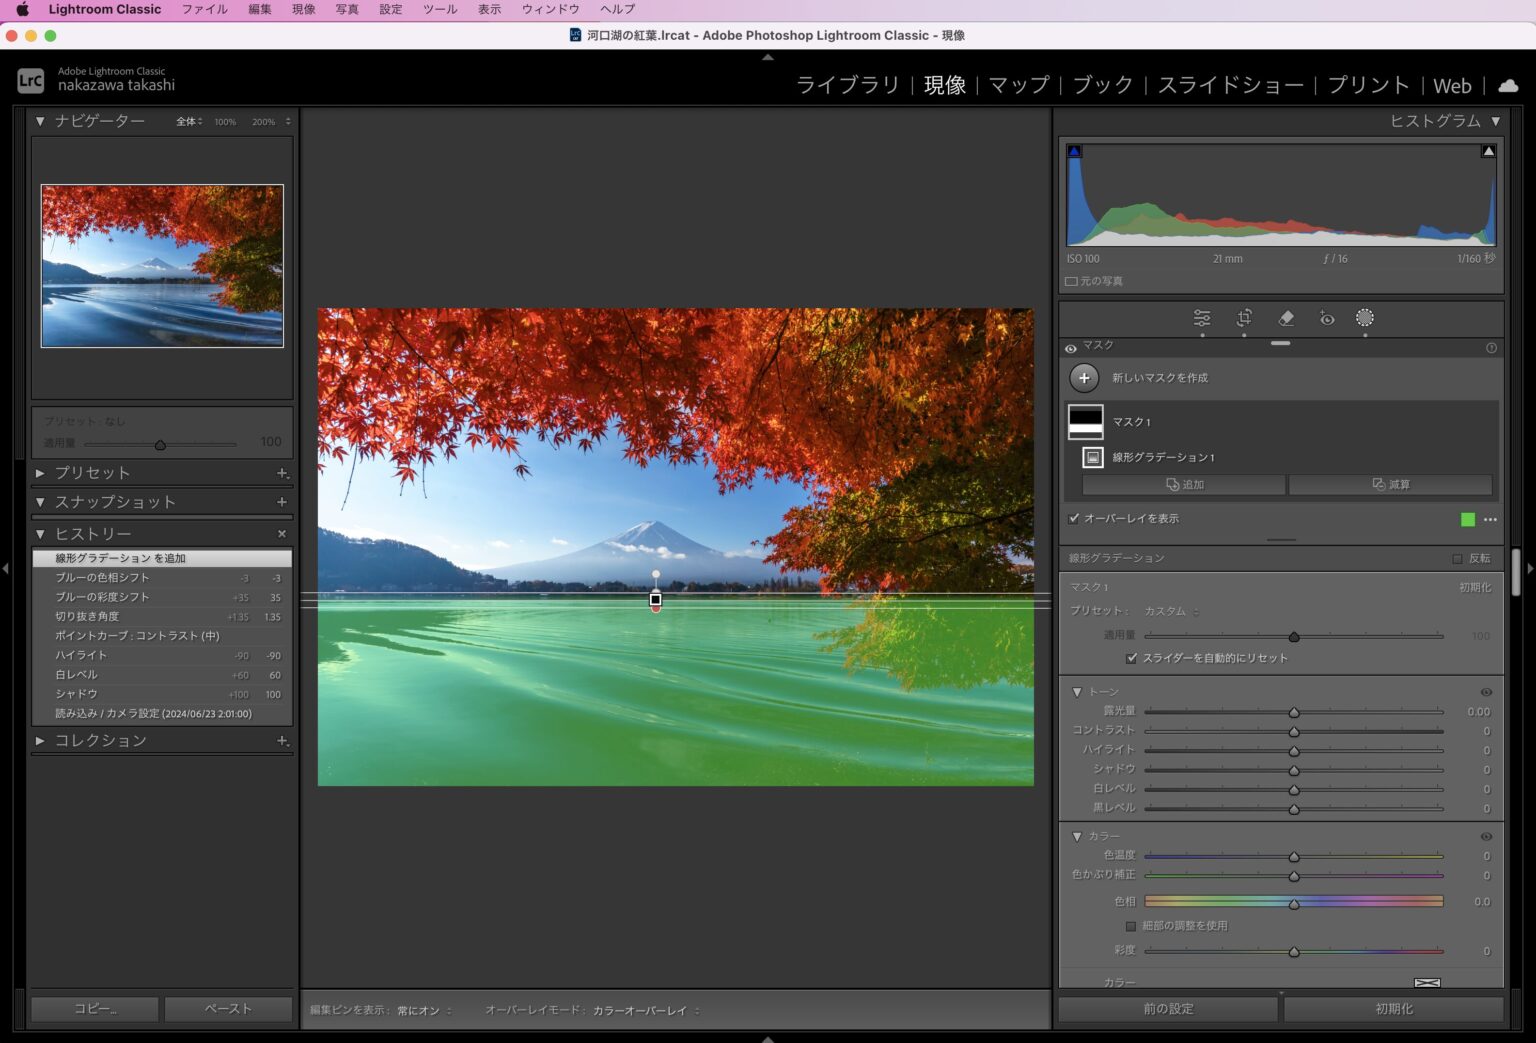Viewport: 1536px width, 1043px height.
Task: Click the 減算 subtract button
Action: click(x=1390, y=485)
